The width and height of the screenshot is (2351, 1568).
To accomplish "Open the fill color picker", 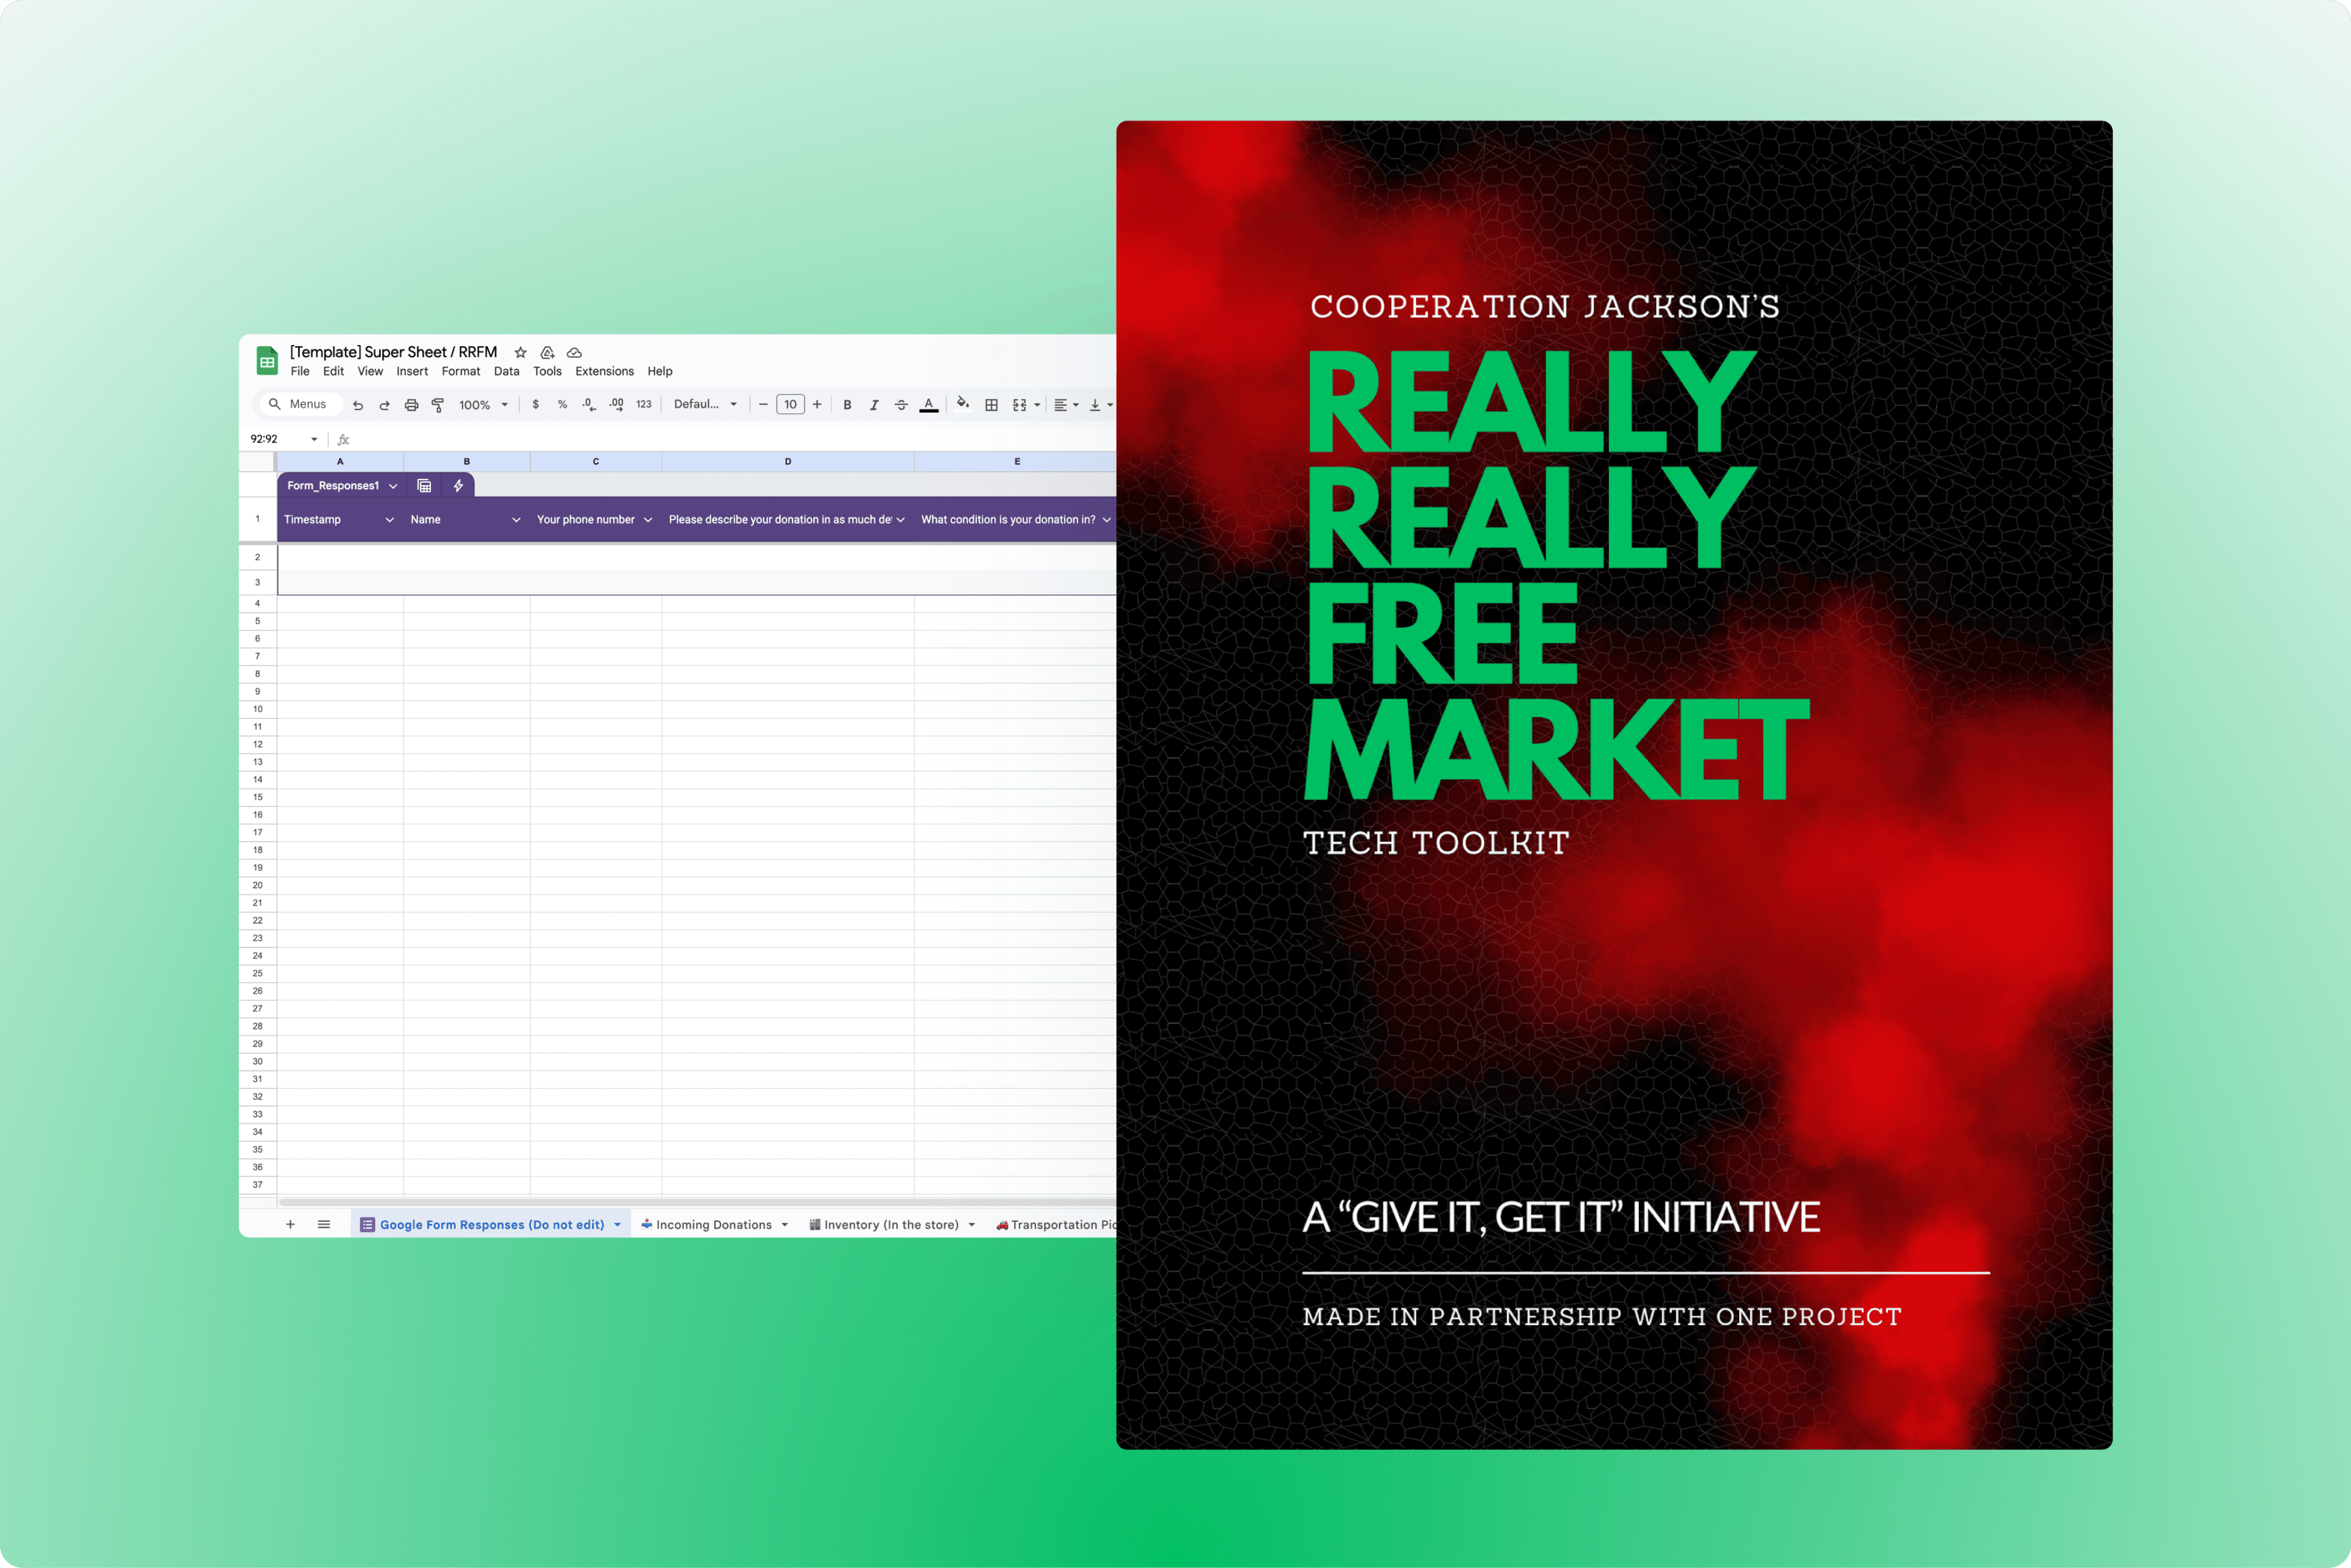I will [962, 404].
